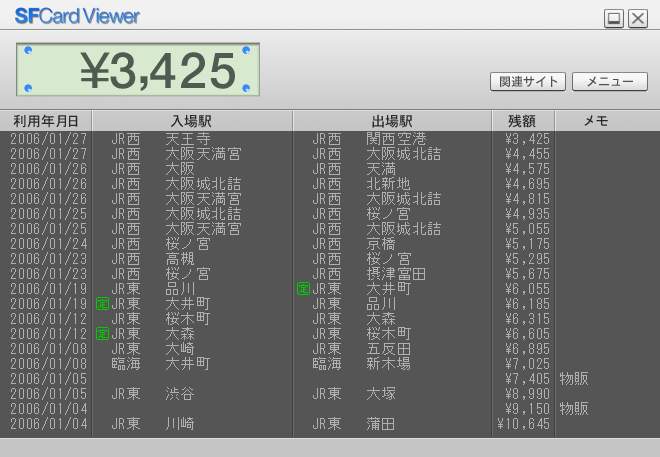Image resolution: width=660 pixels, height=457 pixels.
Task: Open the メニュー button
Action: (x=609, y=82)
